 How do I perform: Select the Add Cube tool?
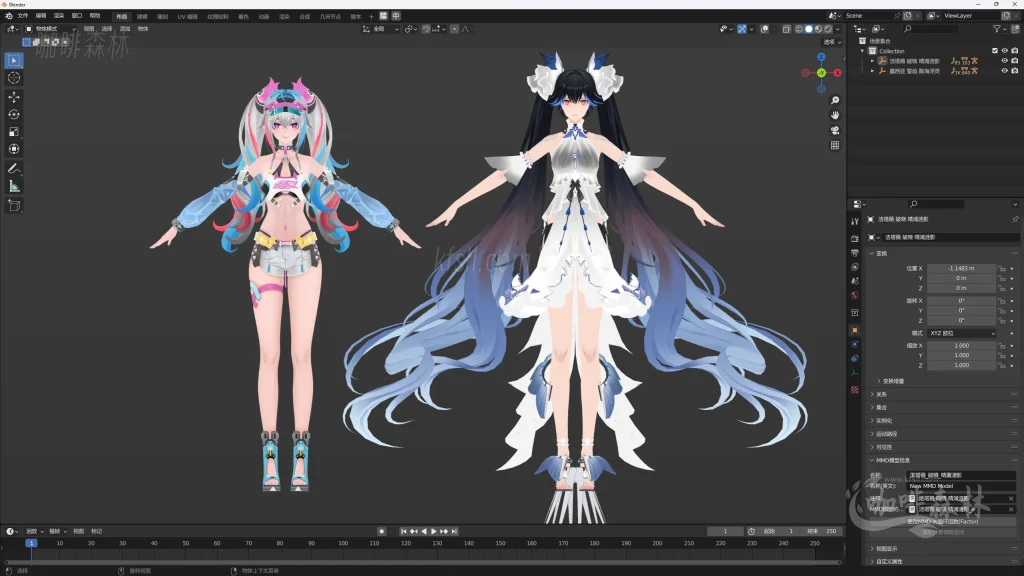tap(14, 206)
